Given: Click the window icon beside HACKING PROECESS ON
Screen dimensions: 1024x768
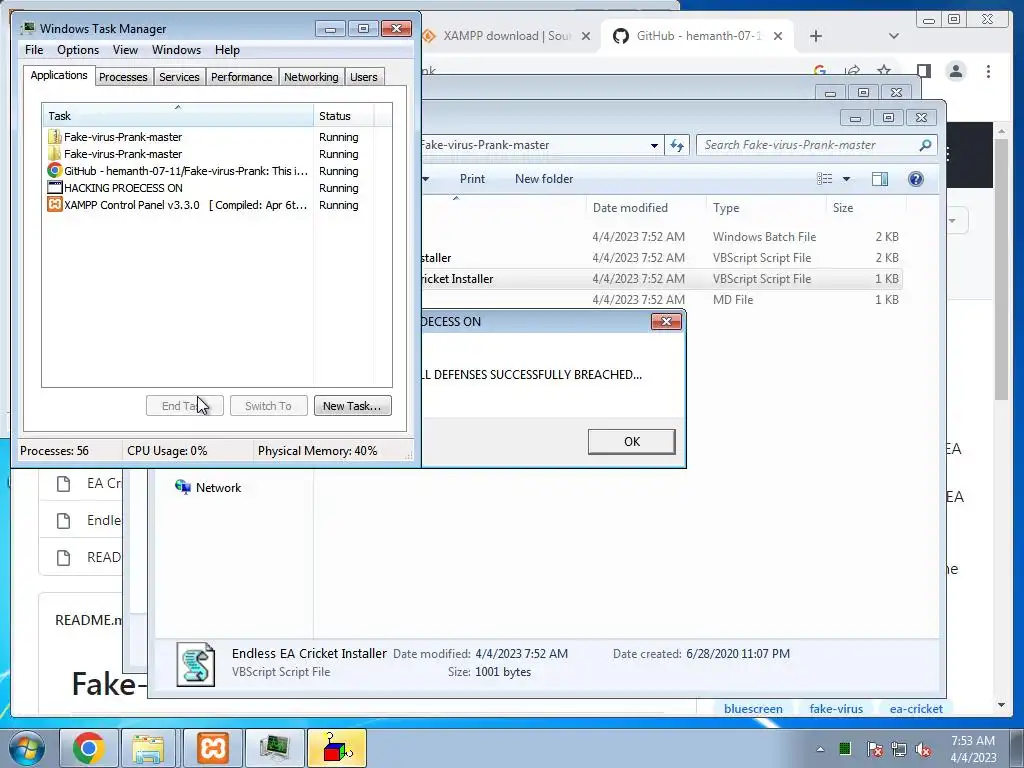Looking at the screenshot, I should point(55,188).
